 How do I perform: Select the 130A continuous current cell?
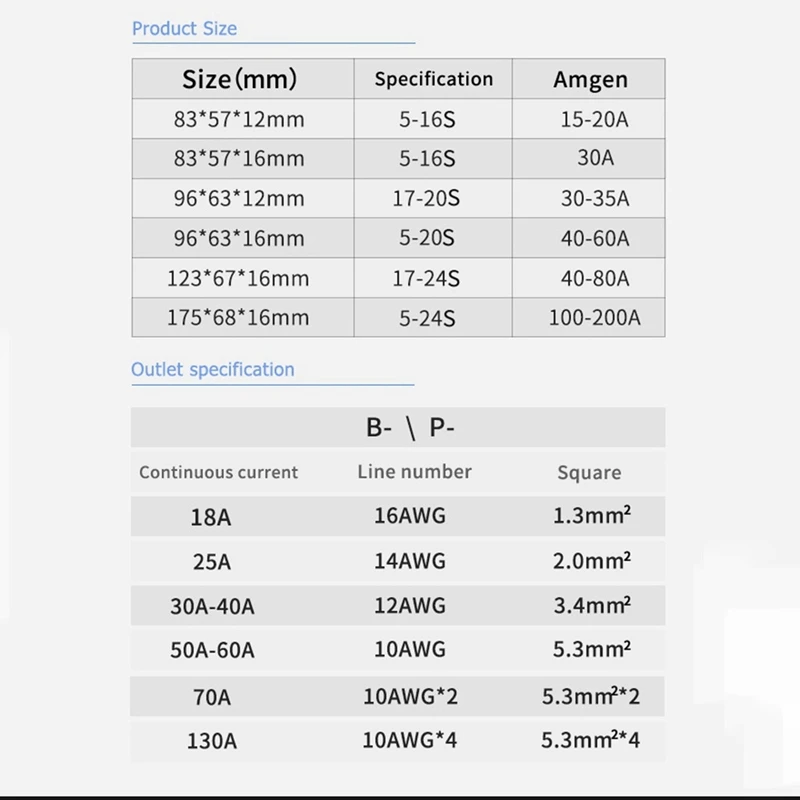[x=211, y=742]
